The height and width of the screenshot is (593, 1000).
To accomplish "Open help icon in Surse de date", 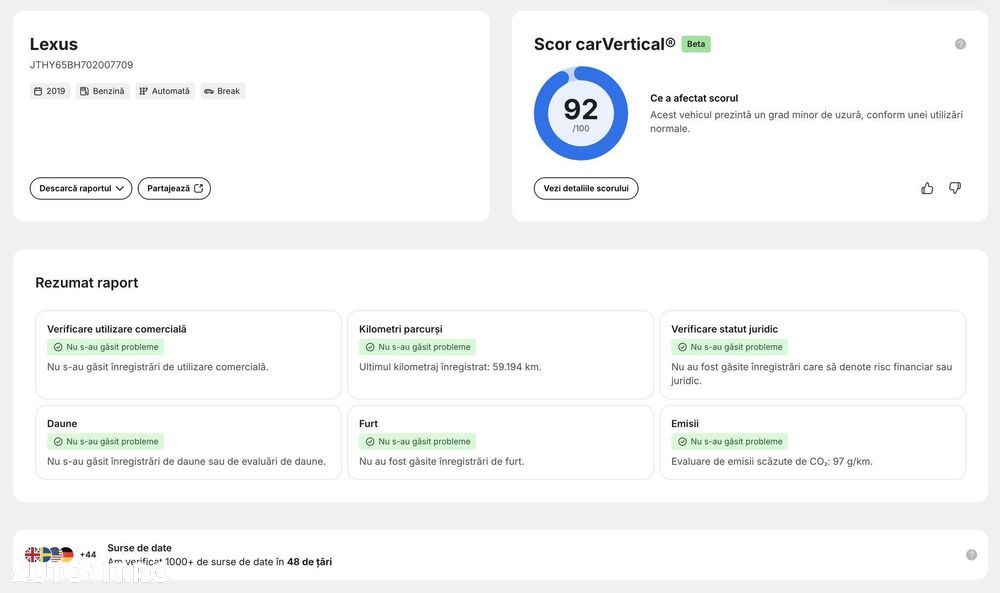I will [971, 555].
